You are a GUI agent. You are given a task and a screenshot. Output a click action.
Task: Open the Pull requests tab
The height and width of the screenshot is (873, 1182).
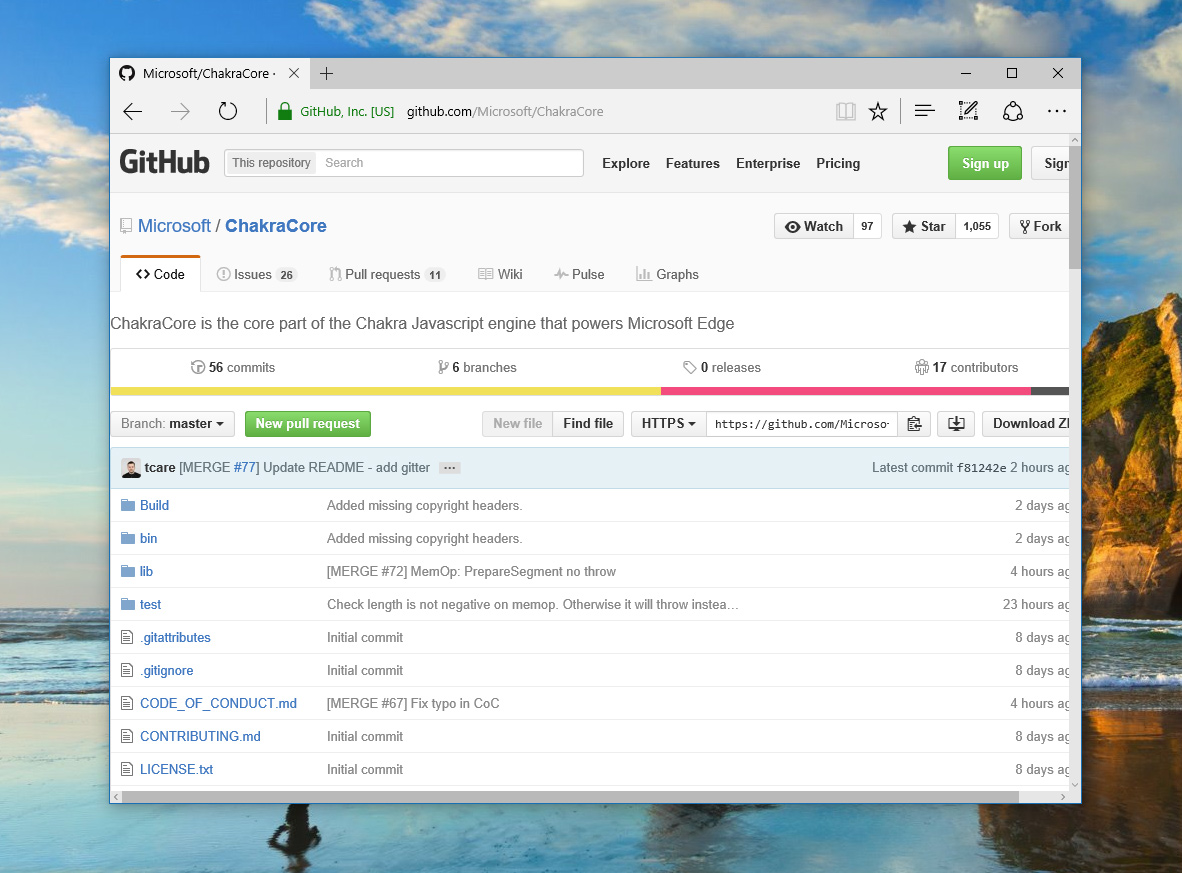pyautogui.click(x=386, y=275)
